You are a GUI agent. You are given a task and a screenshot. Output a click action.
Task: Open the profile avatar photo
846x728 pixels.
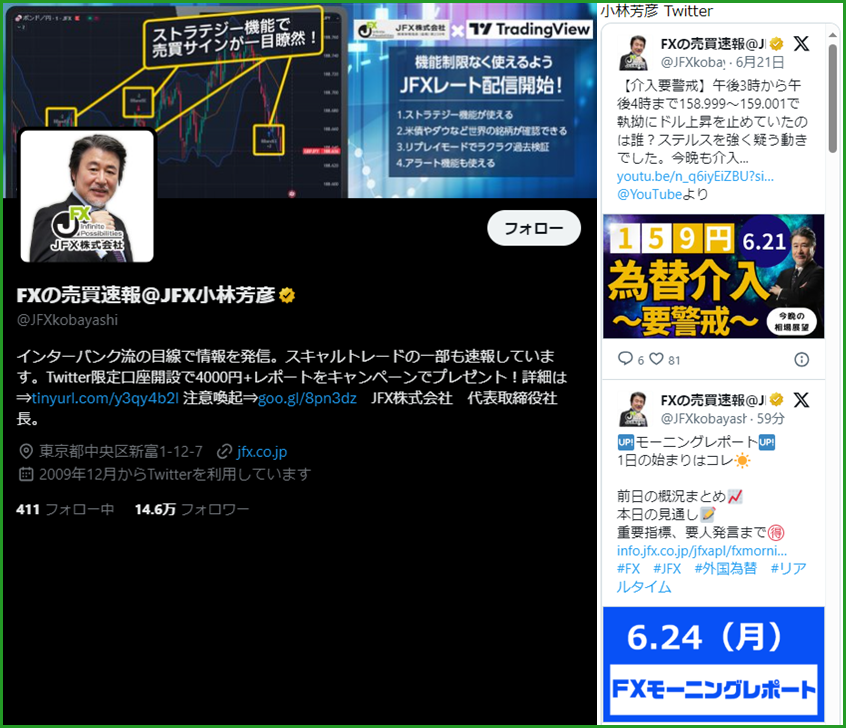pyautogui.click(x=87, y=196)
